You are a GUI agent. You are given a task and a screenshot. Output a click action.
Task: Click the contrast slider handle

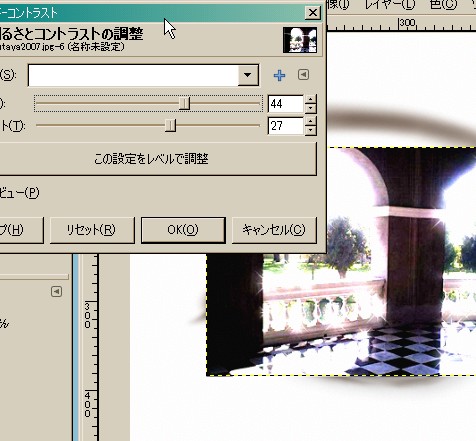pos(170,126)
